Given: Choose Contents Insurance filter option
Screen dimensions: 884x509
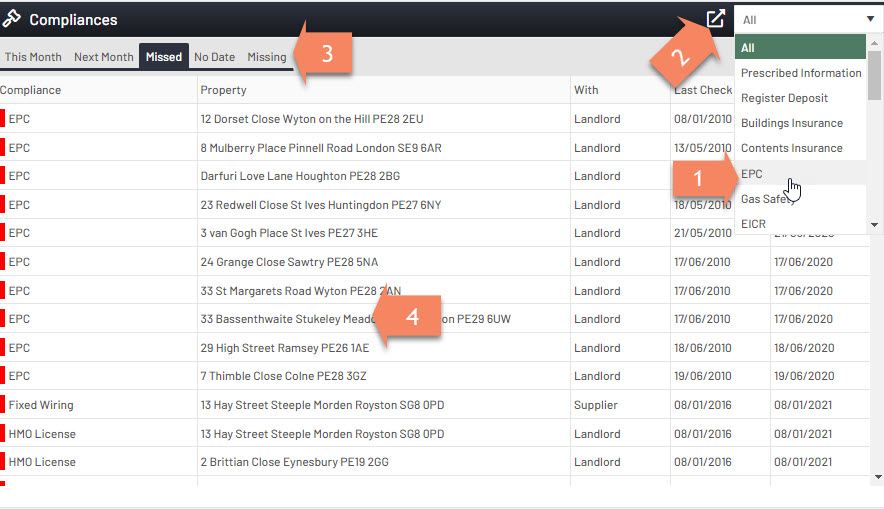Looking at the screenshot, I should coord(791,148).
